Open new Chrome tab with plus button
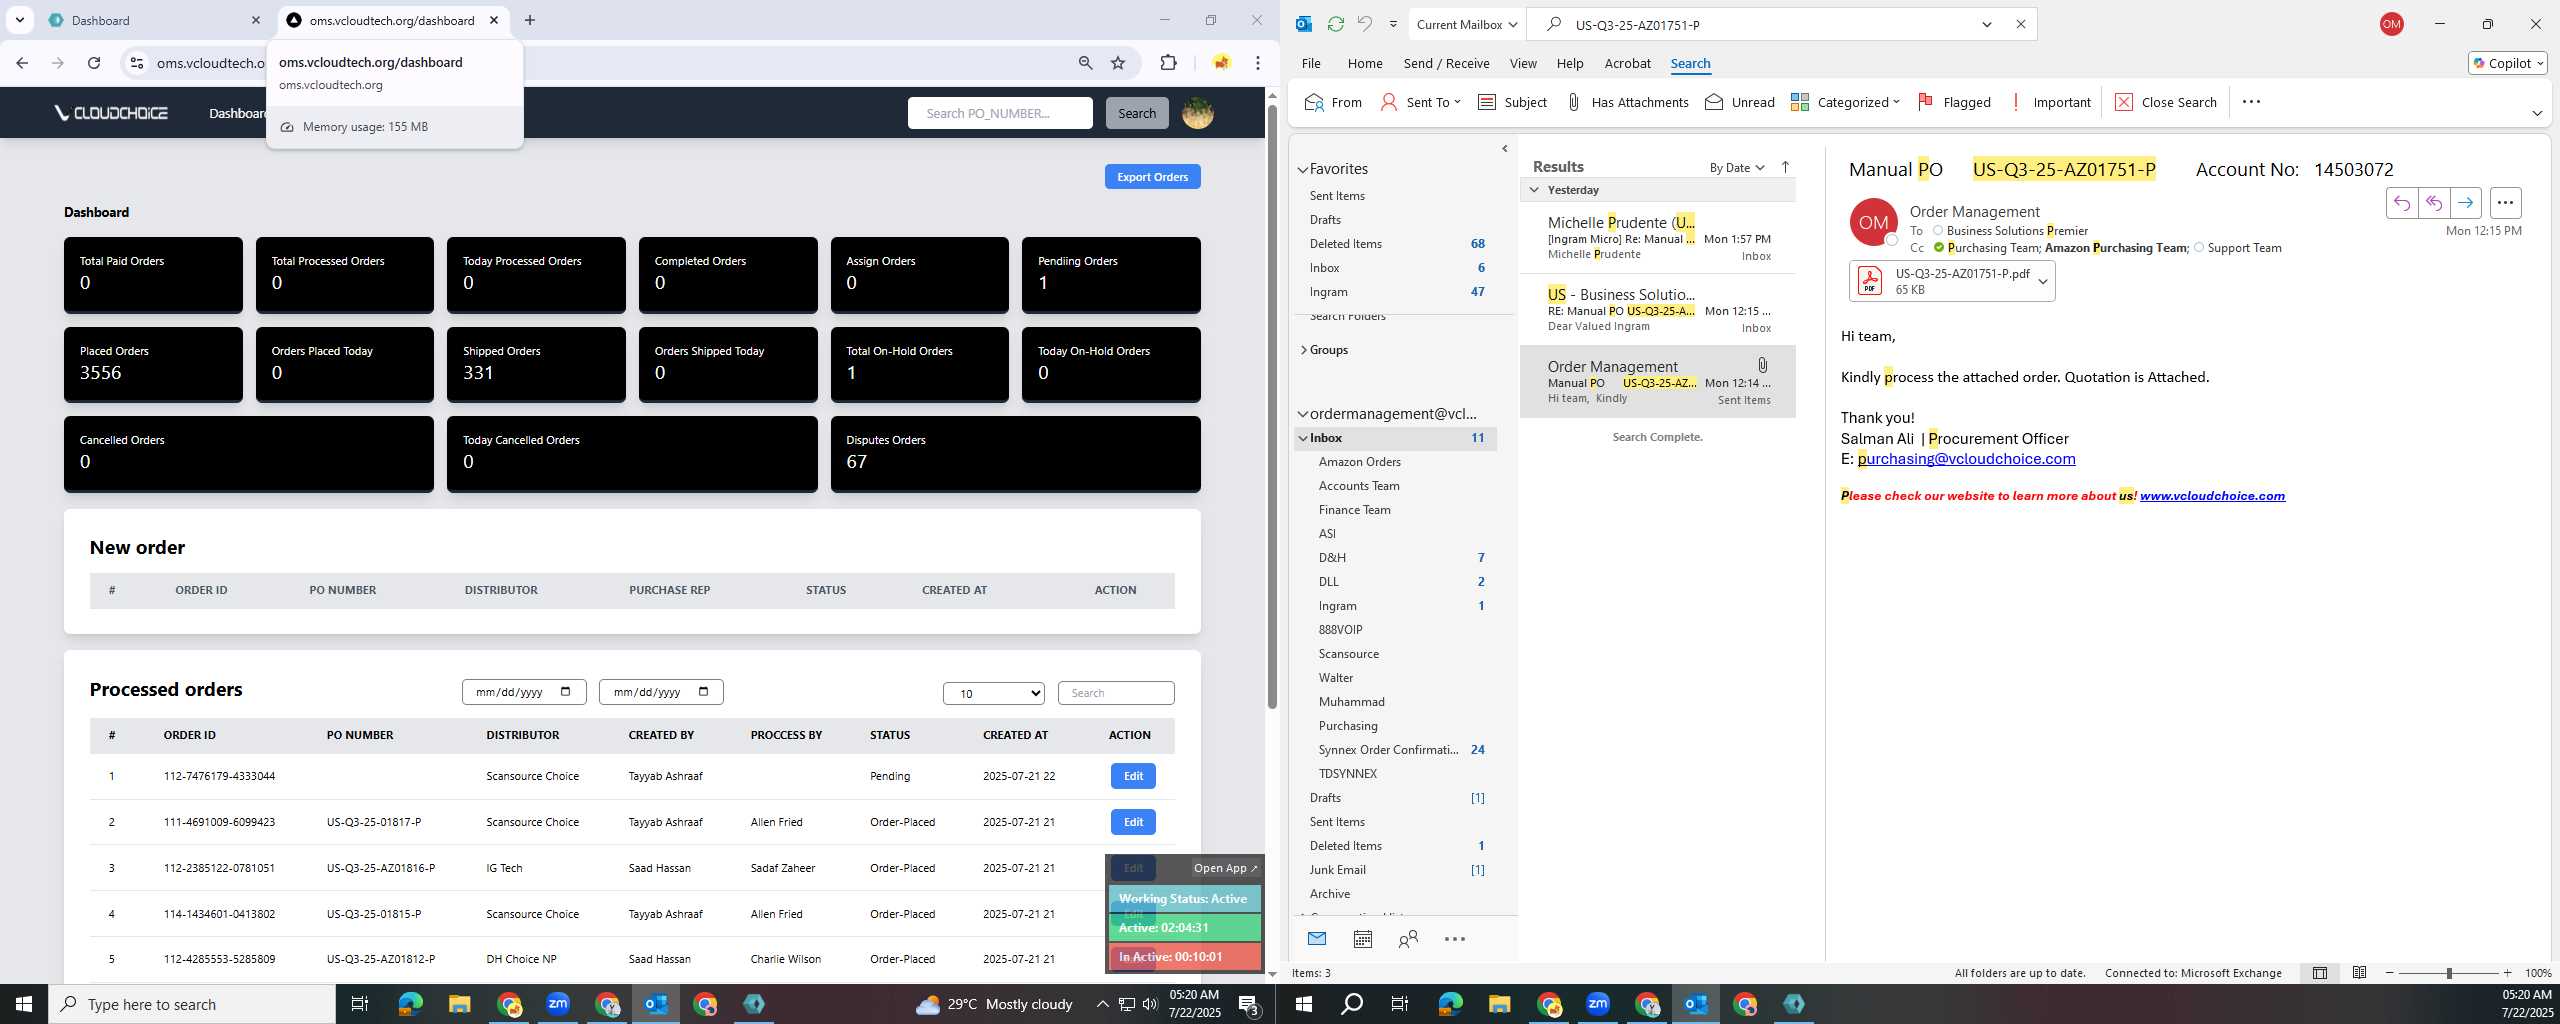The height and width of the screenshot is (1024, 2560). [530, 20]
